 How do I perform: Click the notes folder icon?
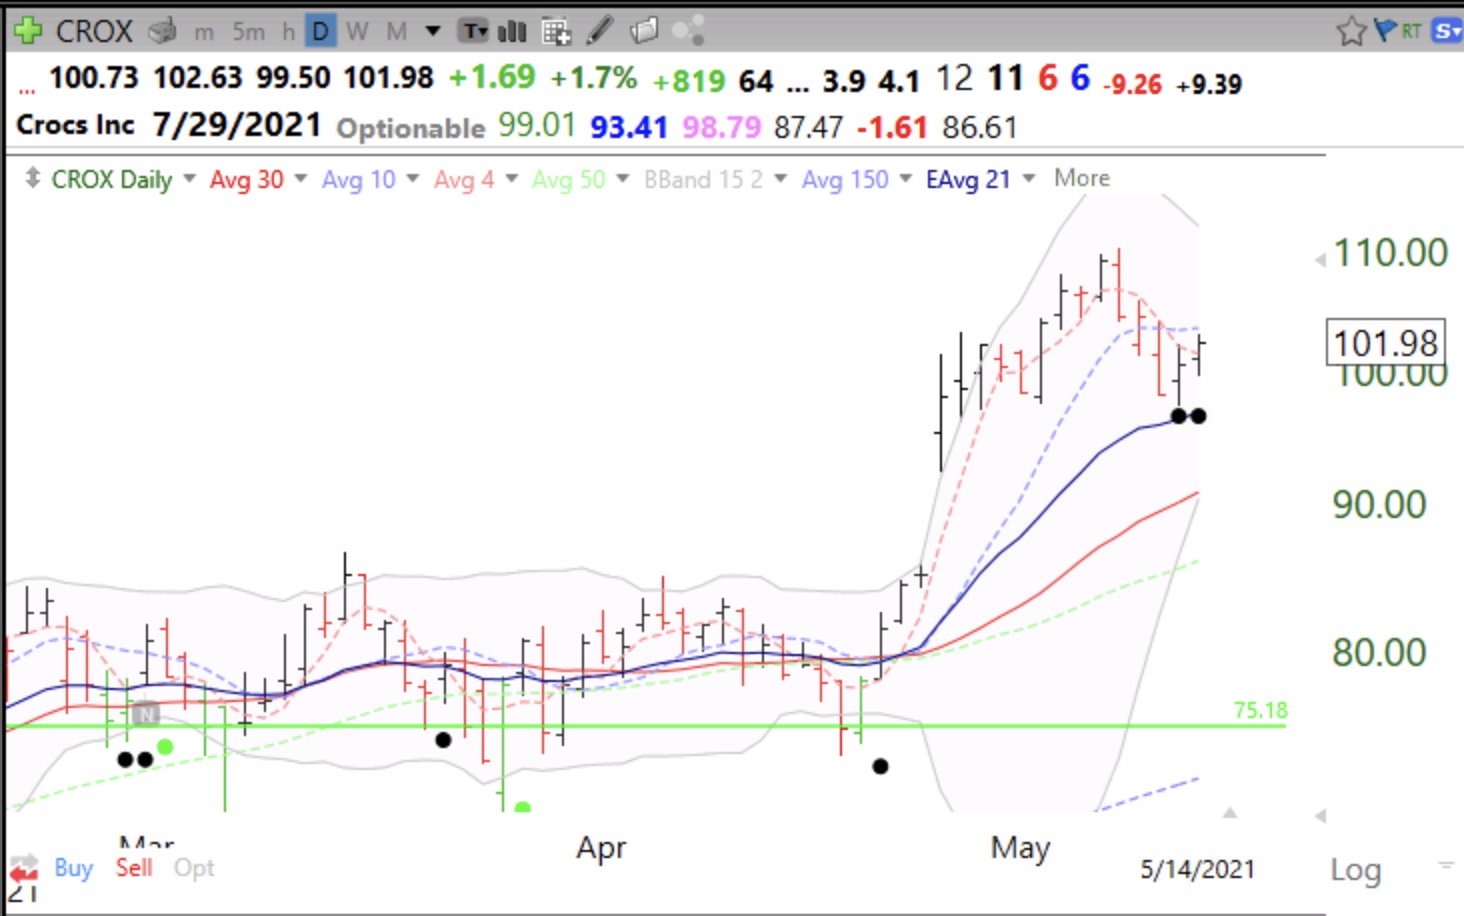(x=645, y=31)
